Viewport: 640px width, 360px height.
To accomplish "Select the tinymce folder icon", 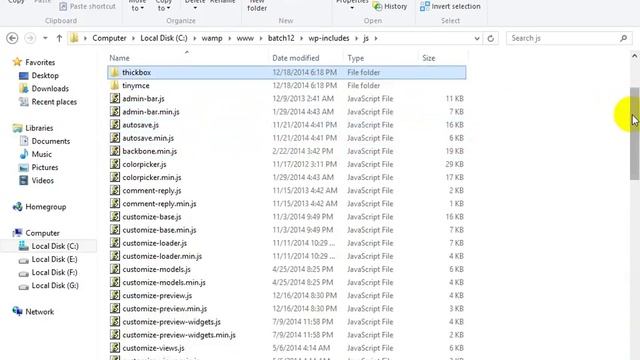I will tap(115, 85).
